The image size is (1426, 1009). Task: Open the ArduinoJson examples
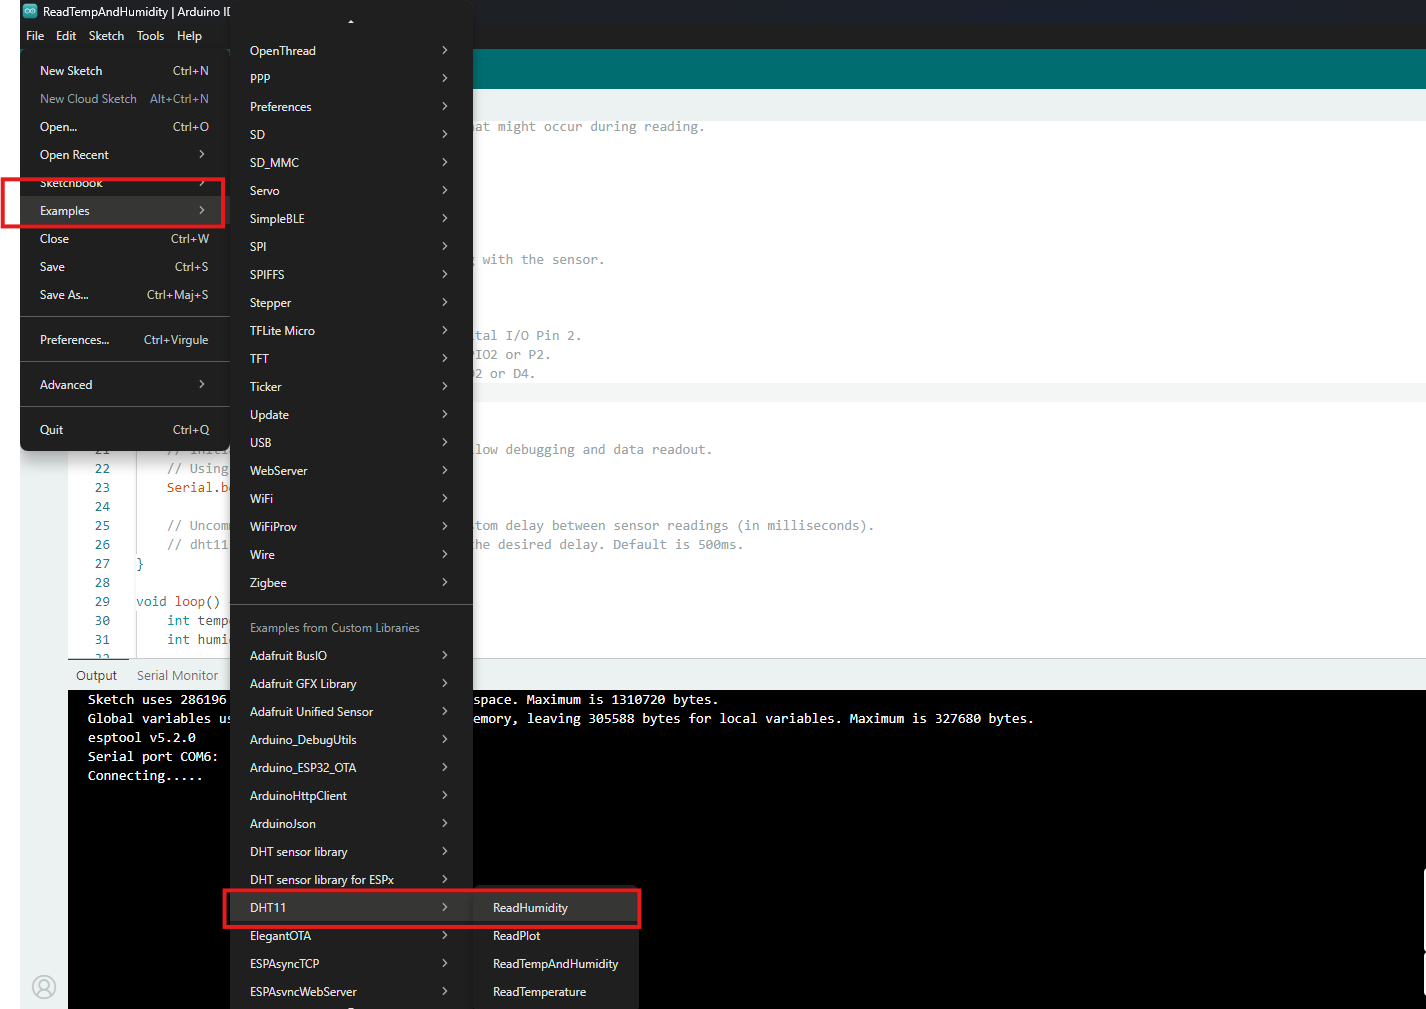click(351, 824)
